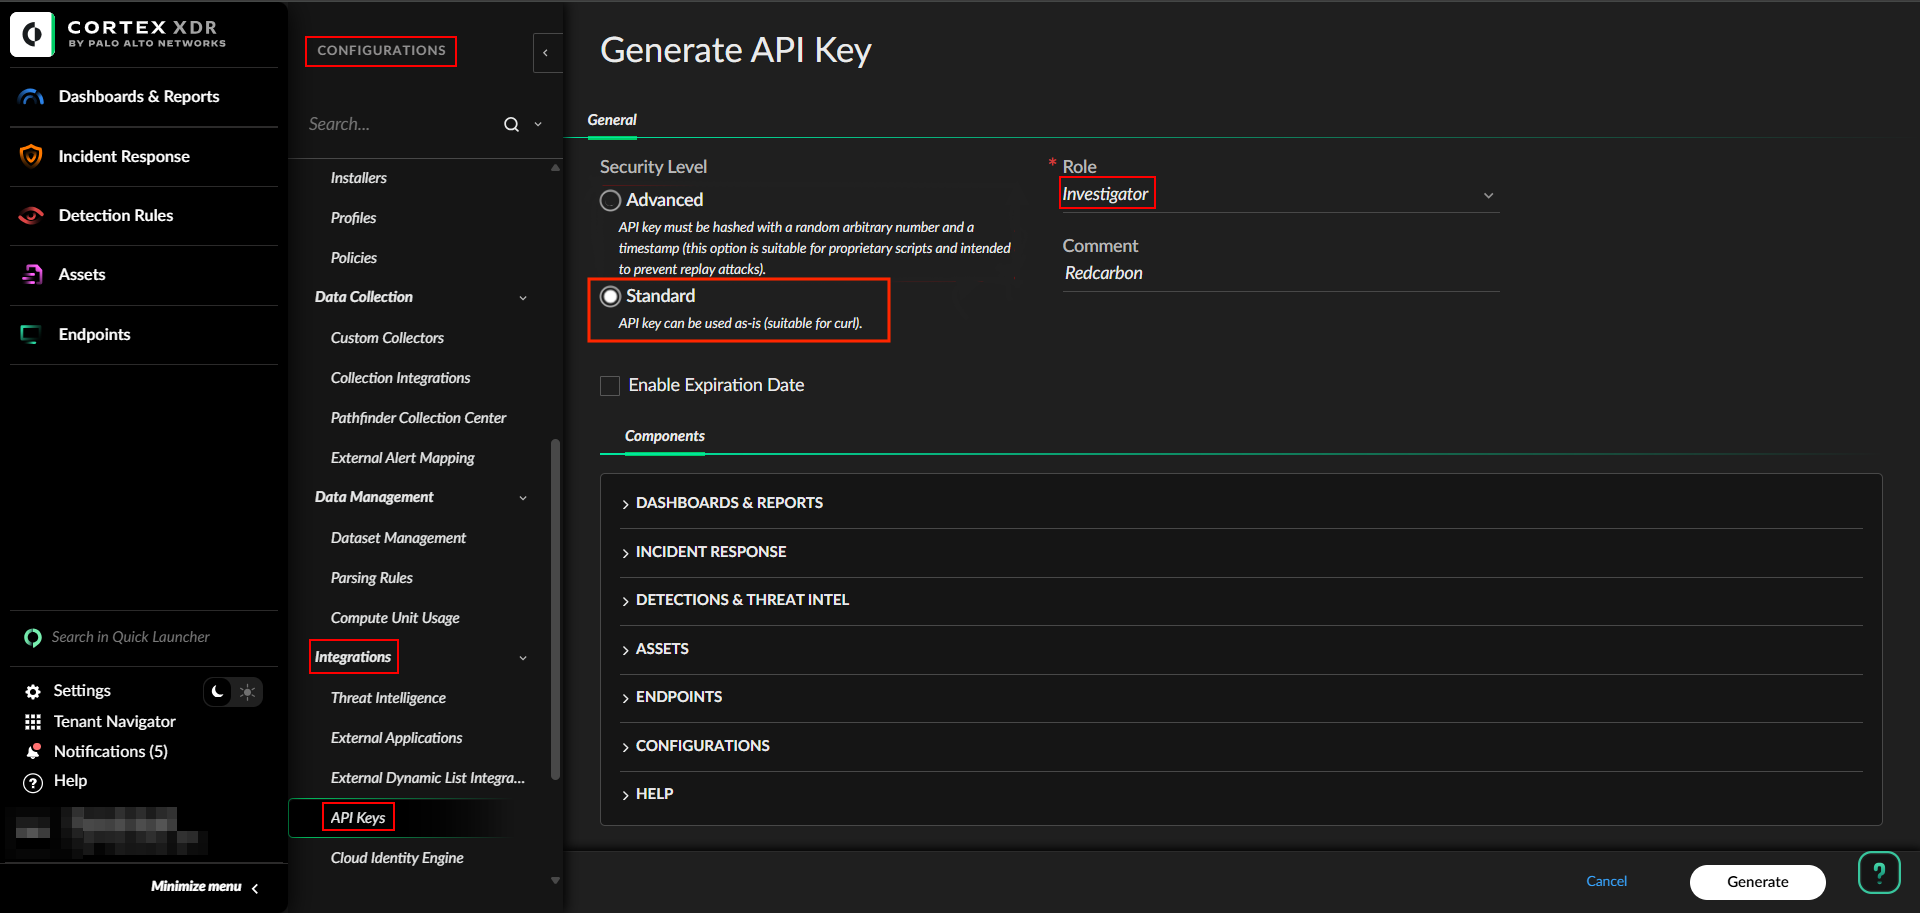Click the Endpoints monitor icon
The height and width of the screenshot is (913, 1920).
[32, 334]
